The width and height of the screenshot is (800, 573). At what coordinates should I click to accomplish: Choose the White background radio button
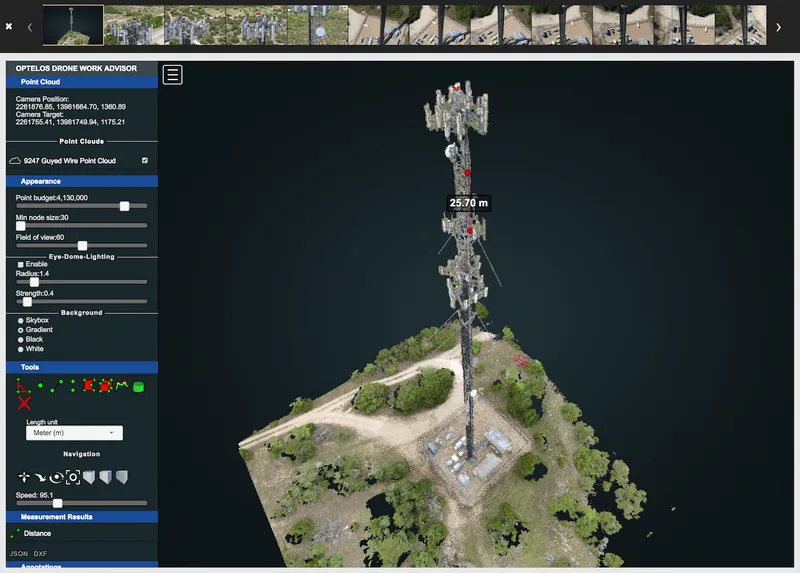click(x=21, y=349)
